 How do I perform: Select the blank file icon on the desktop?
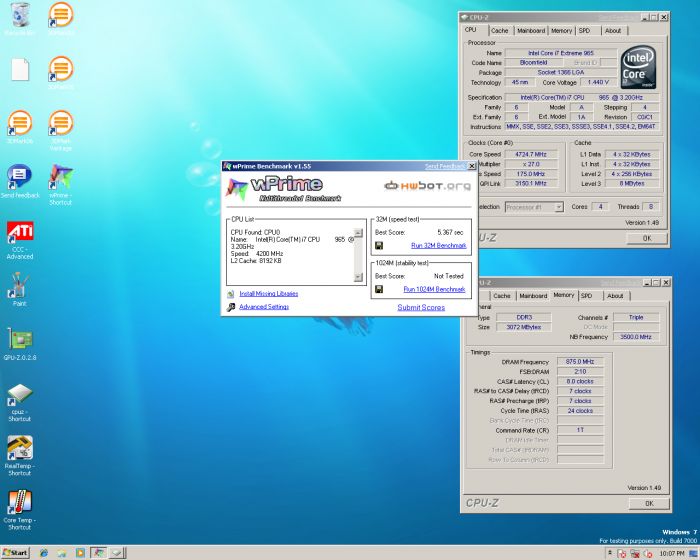click(20, 70)
